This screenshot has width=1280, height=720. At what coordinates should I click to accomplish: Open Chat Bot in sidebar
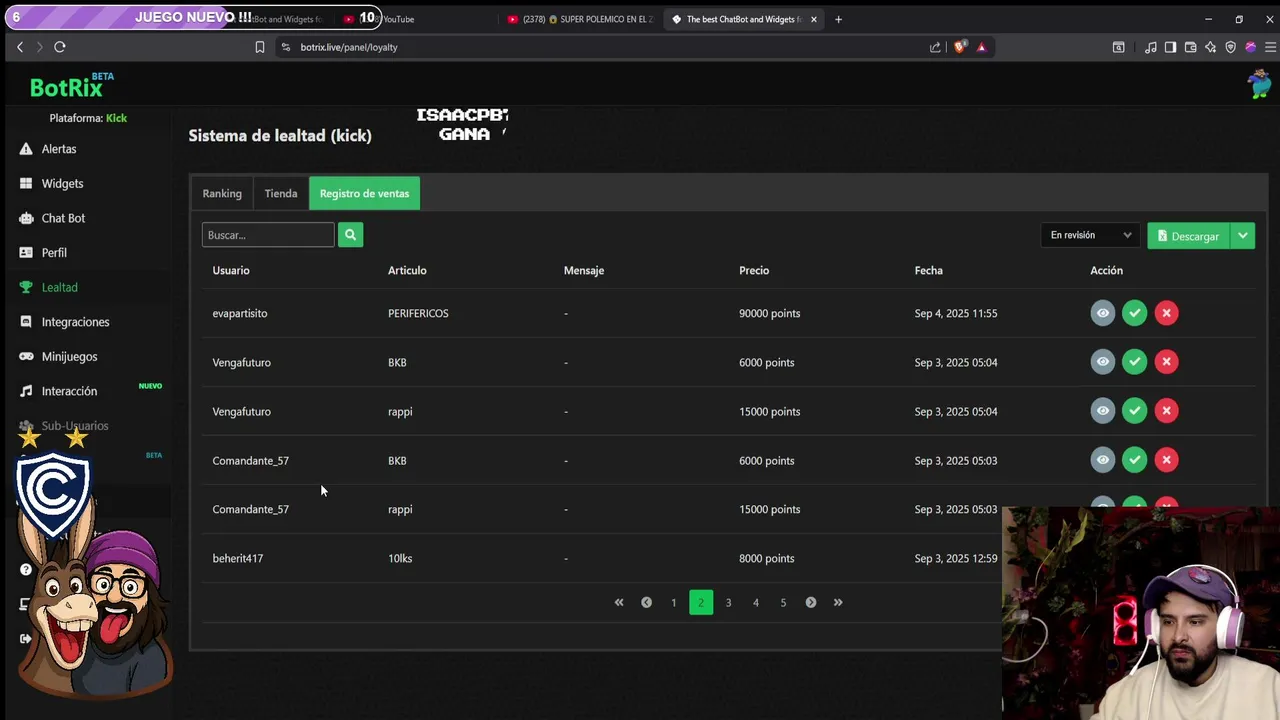[63, 218]
